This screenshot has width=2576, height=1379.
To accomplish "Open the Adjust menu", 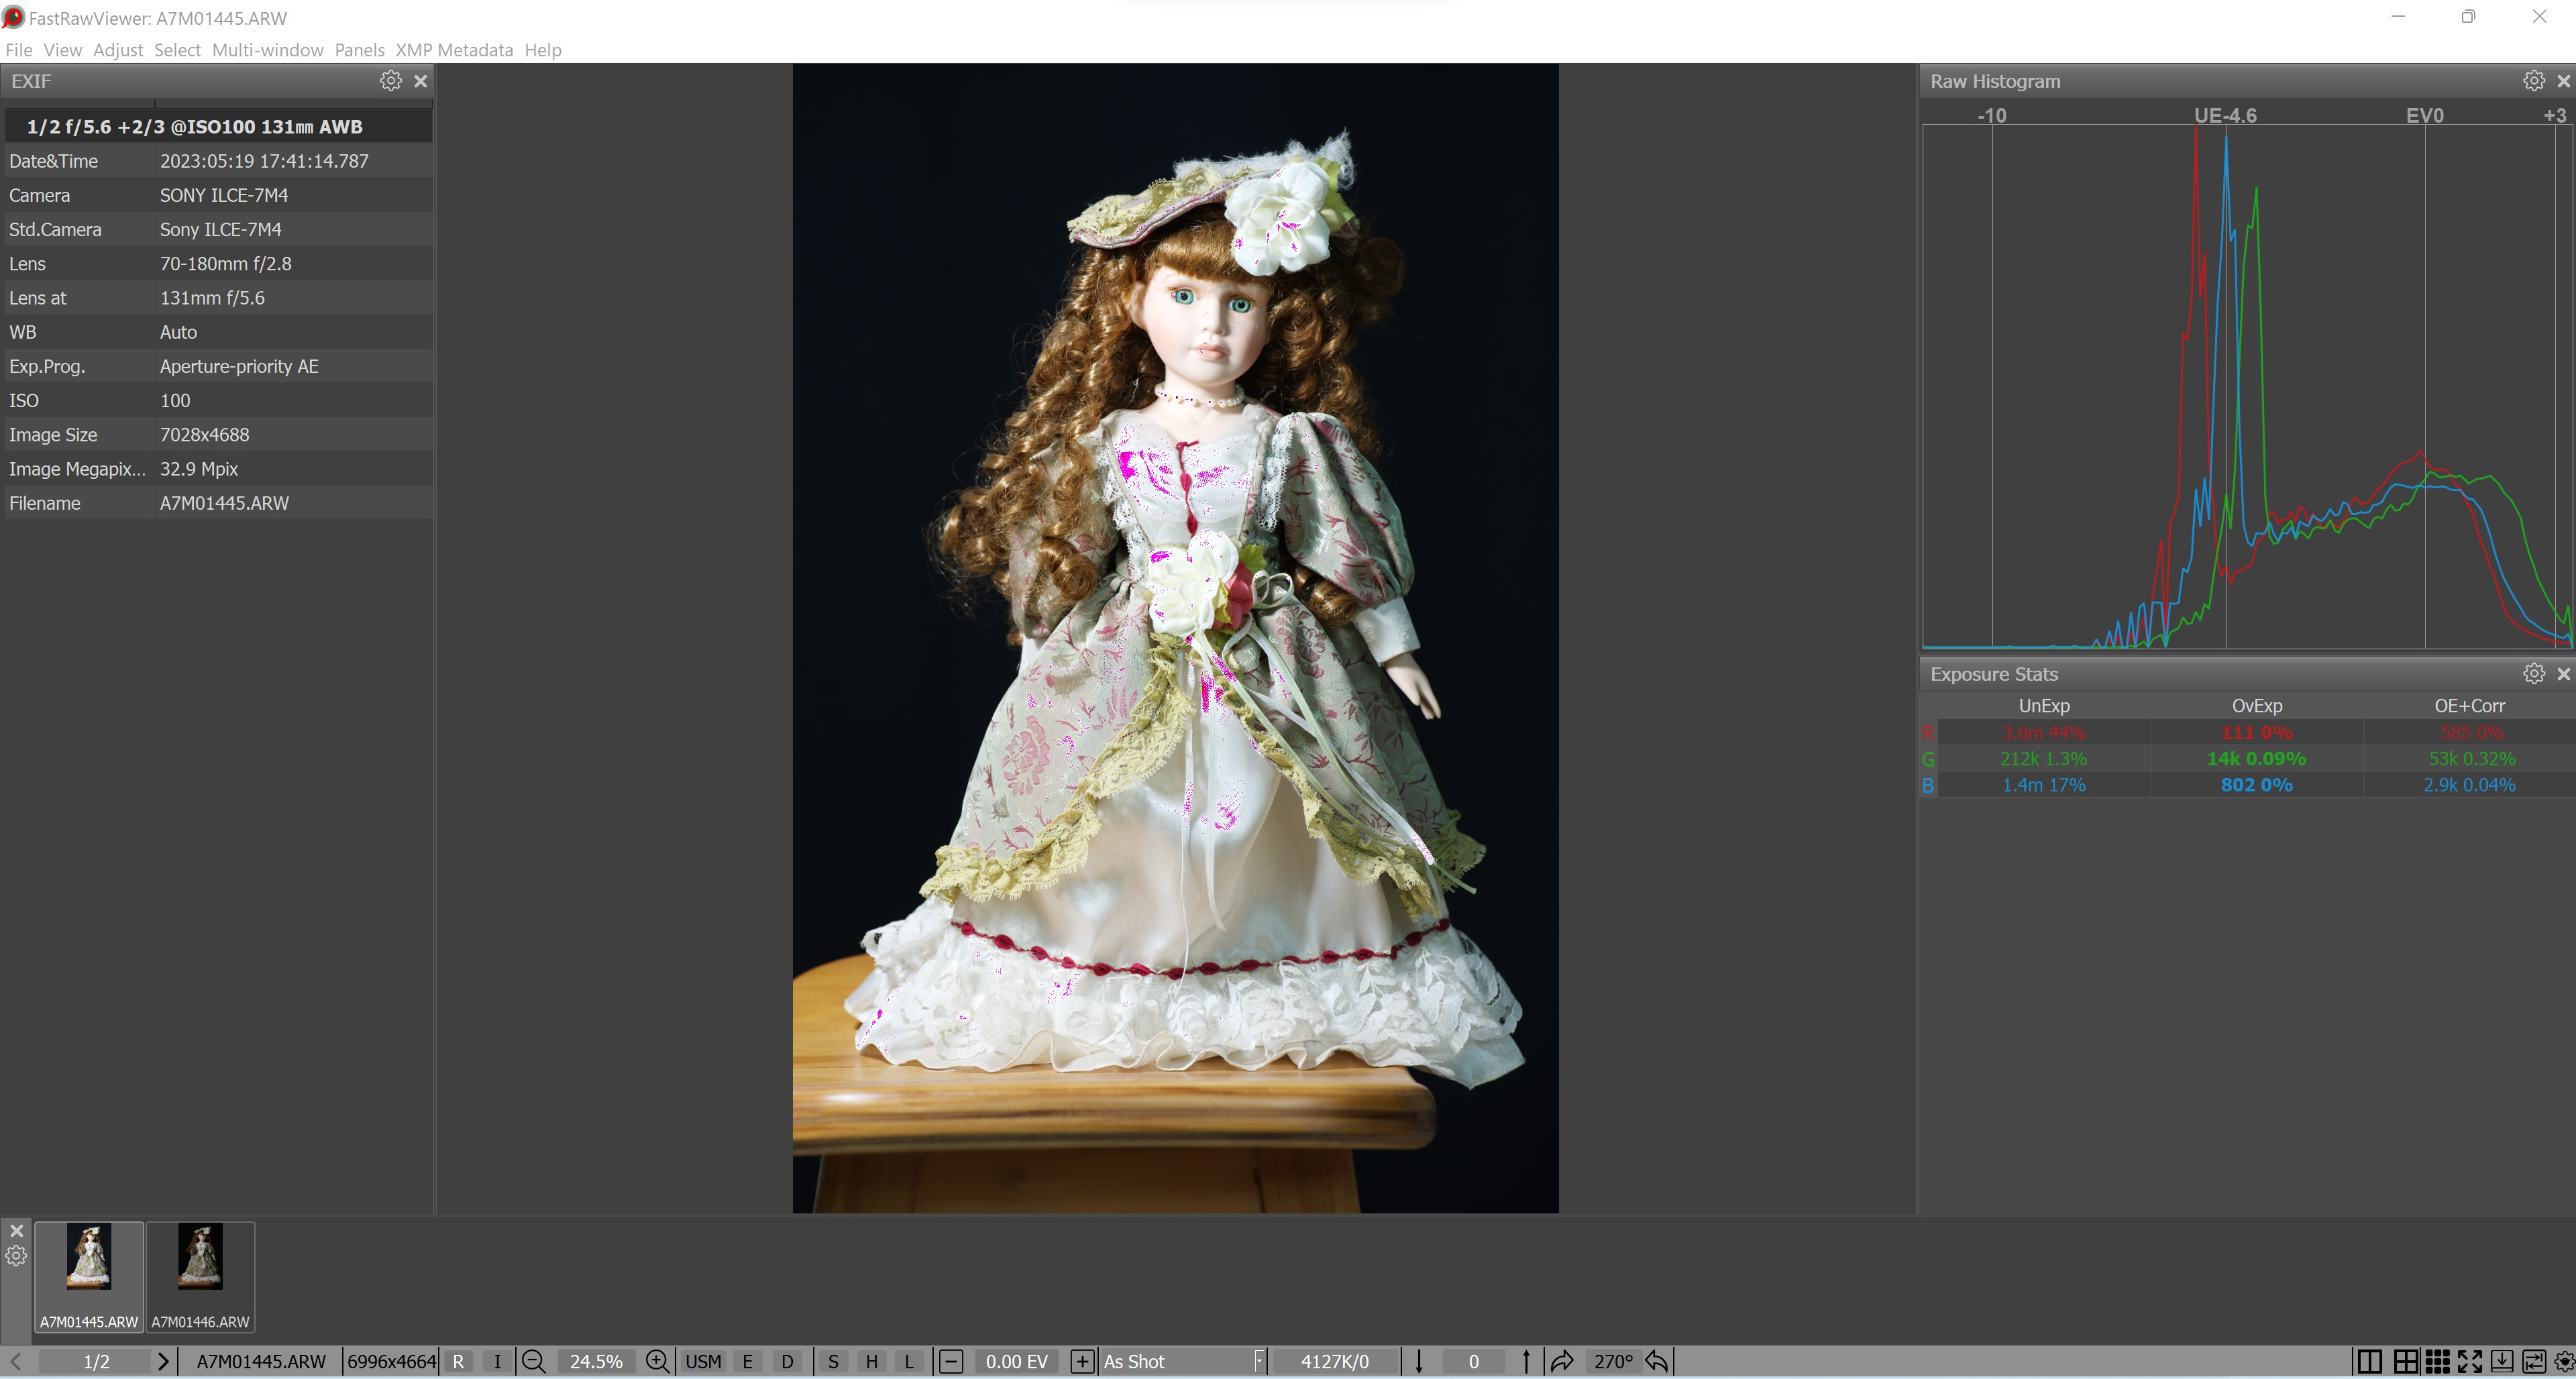I will (118, 50).
